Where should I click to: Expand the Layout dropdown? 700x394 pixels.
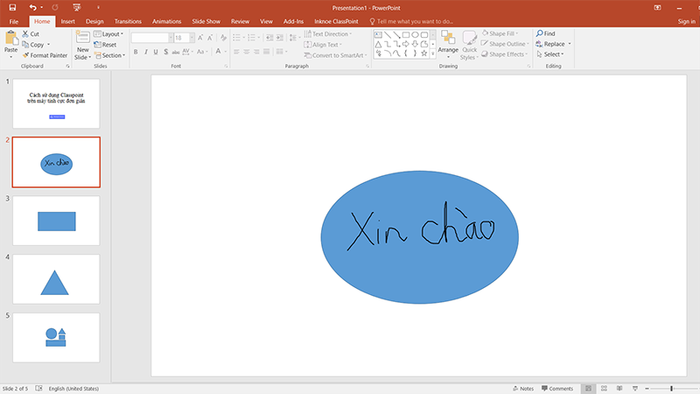pyautogui.click(x=109, y=34)
